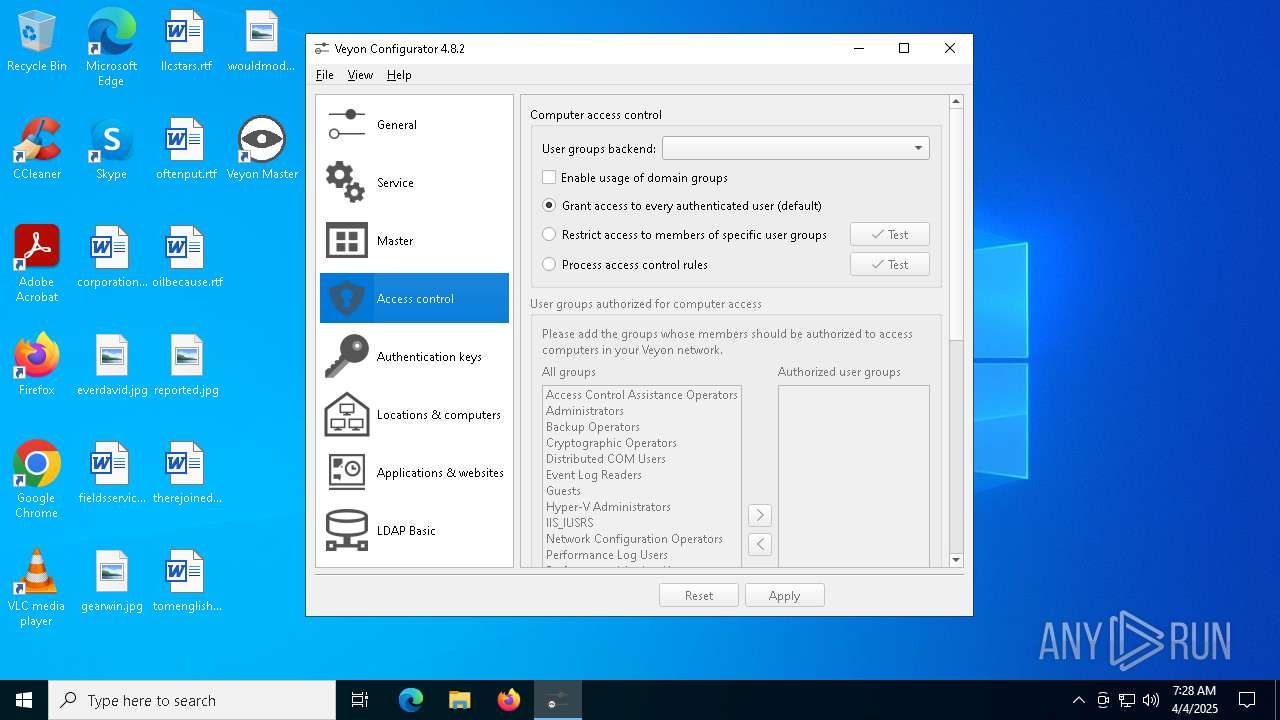Launch Skype desktop shortcut
This screenshot has width=1280, height=720.
pos(111,149)
